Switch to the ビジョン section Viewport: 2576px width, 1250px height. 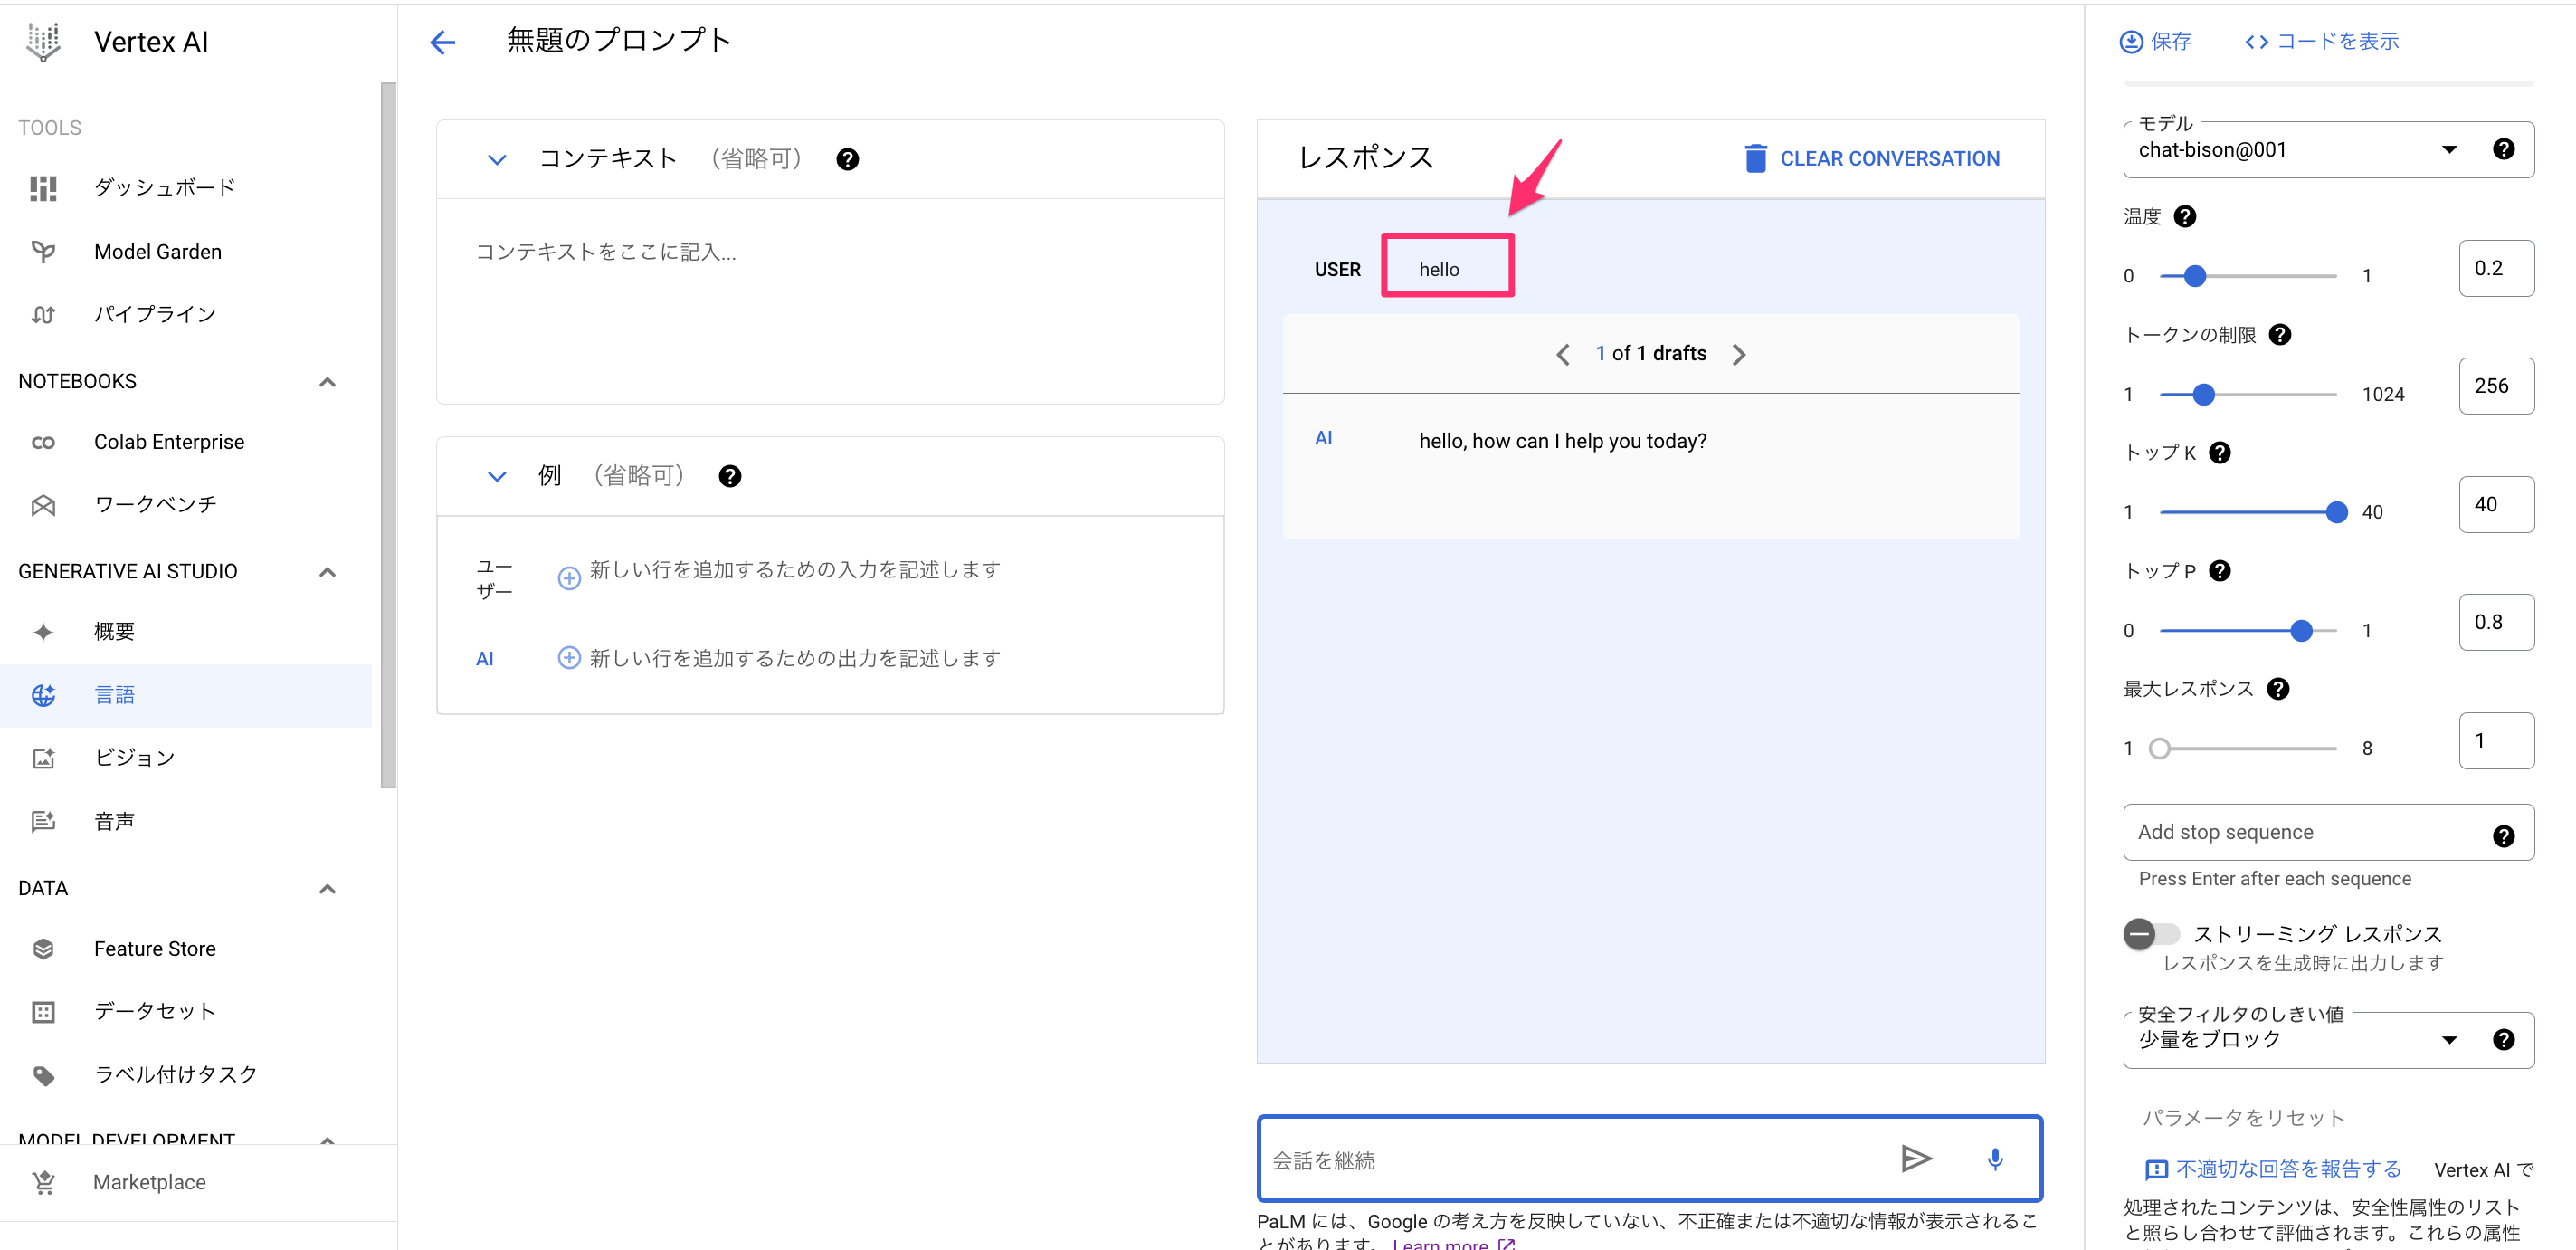pyautogui.click(x=133, y=757)
